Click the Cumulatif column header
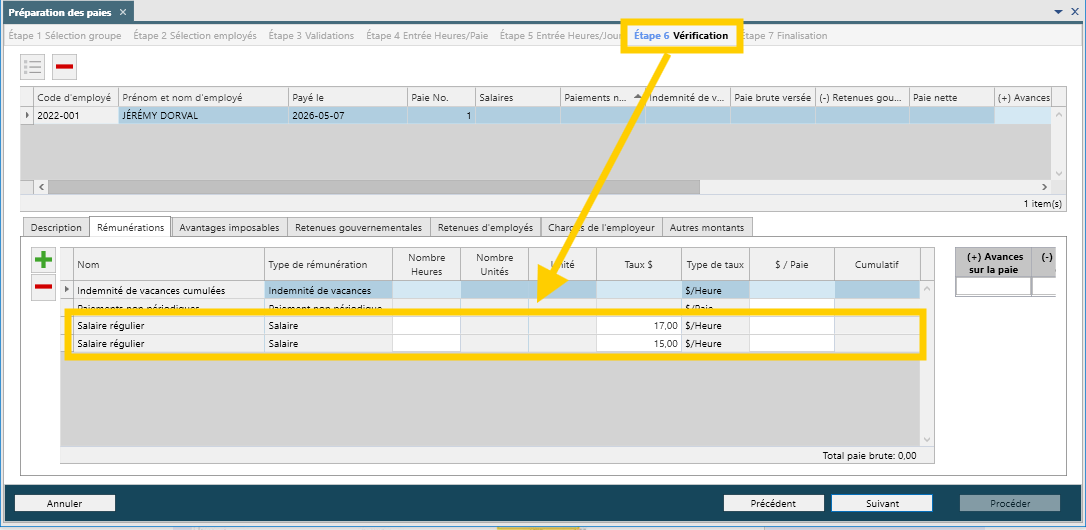 (877, 265)
